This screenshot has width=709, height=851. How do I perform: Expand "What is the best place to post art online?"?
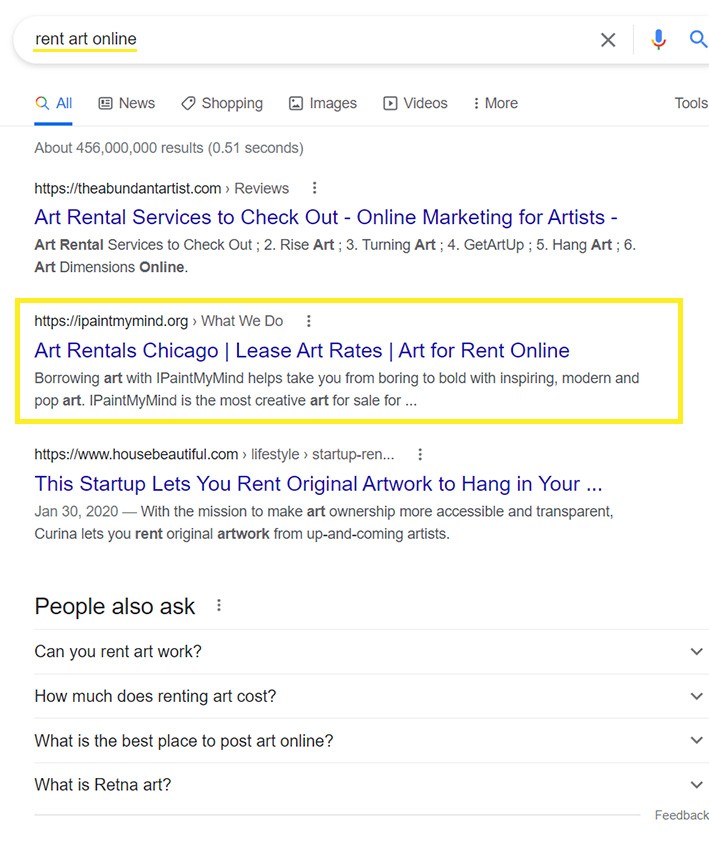[x=696, y=741]
